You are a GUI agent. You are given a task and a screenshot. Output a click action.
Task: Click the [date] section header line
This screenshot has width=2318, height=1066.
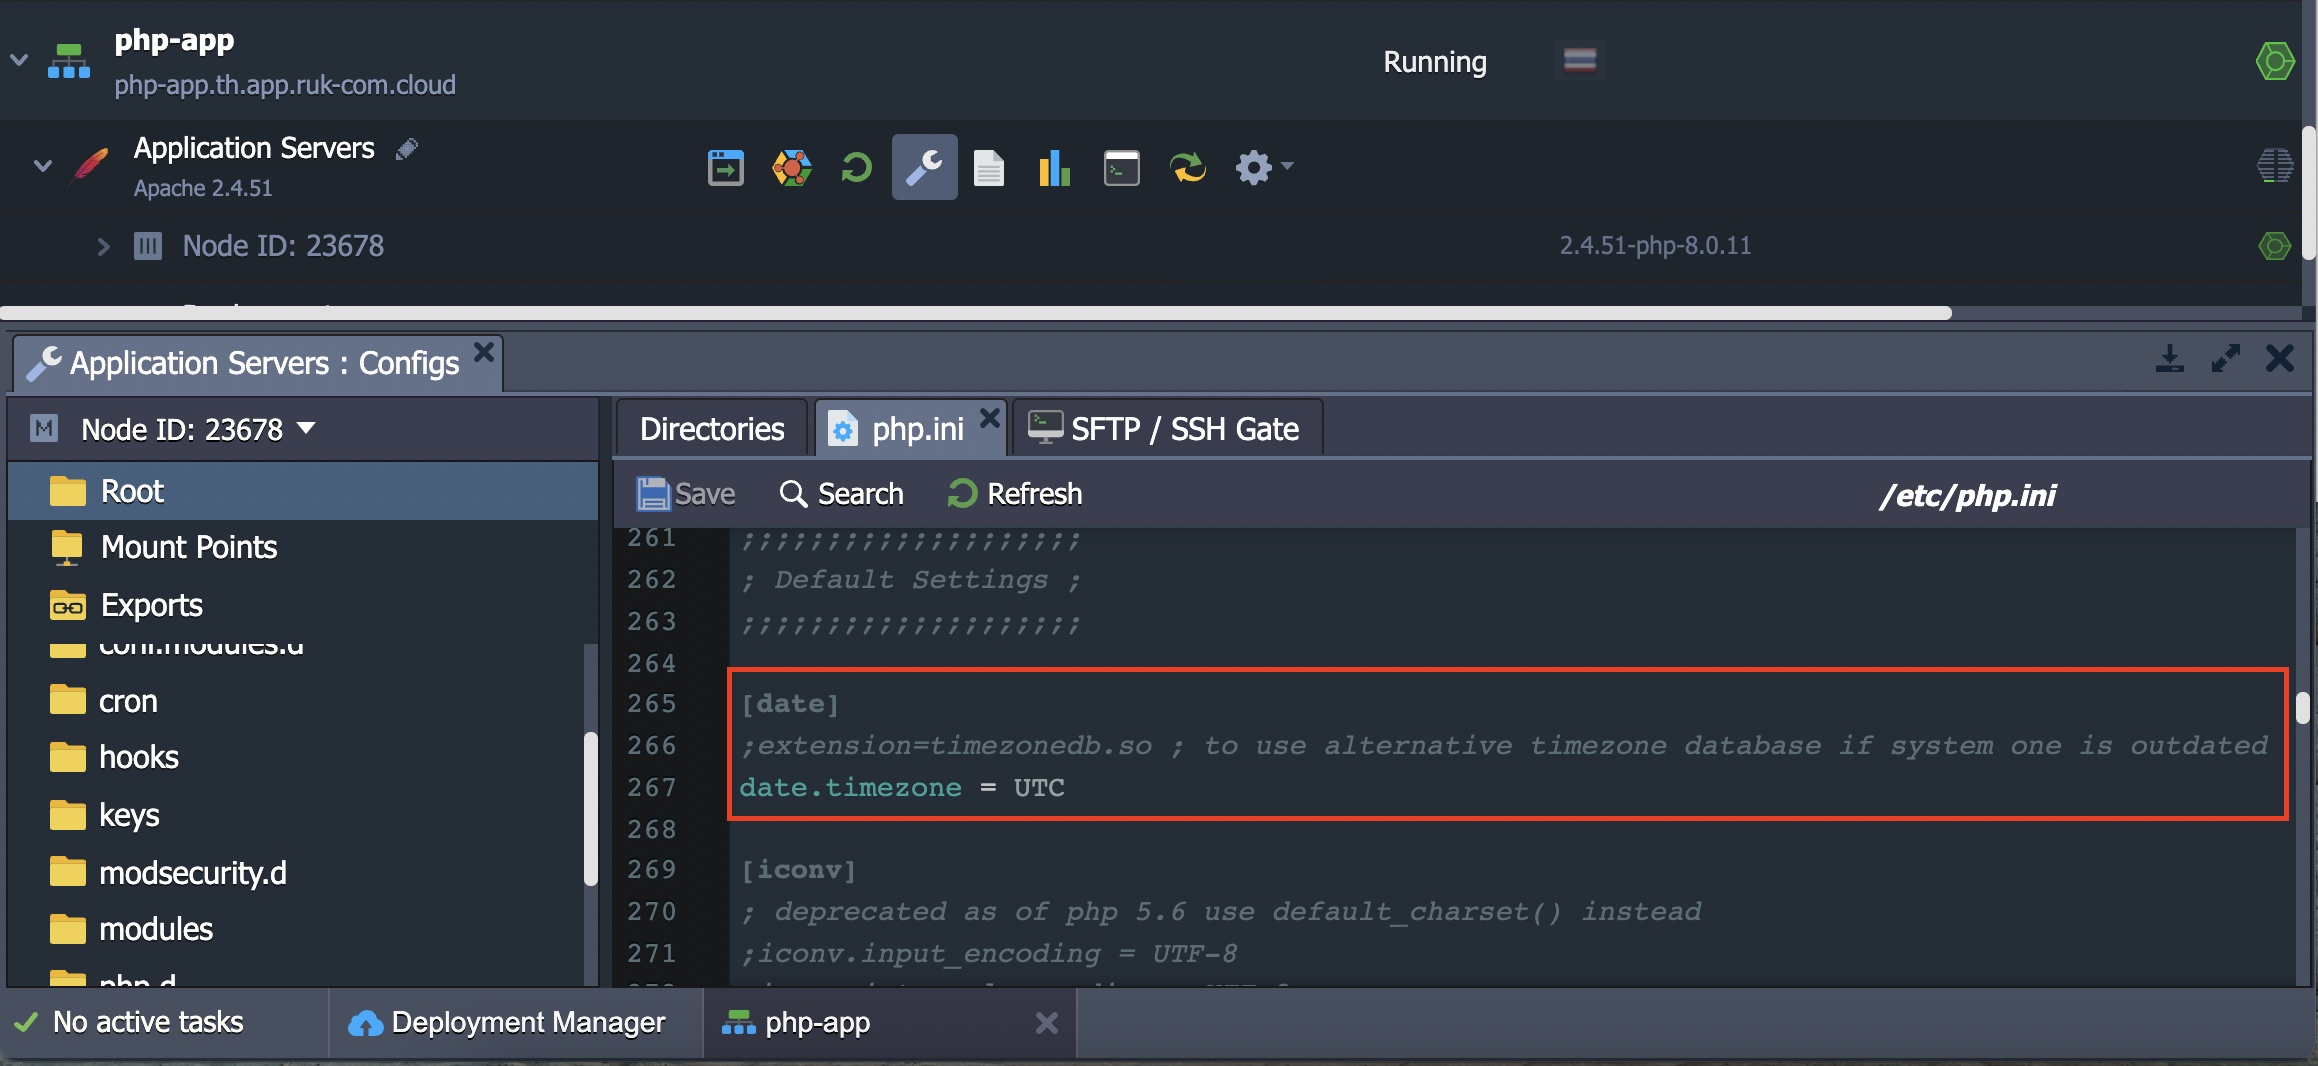tap(789, 704)
